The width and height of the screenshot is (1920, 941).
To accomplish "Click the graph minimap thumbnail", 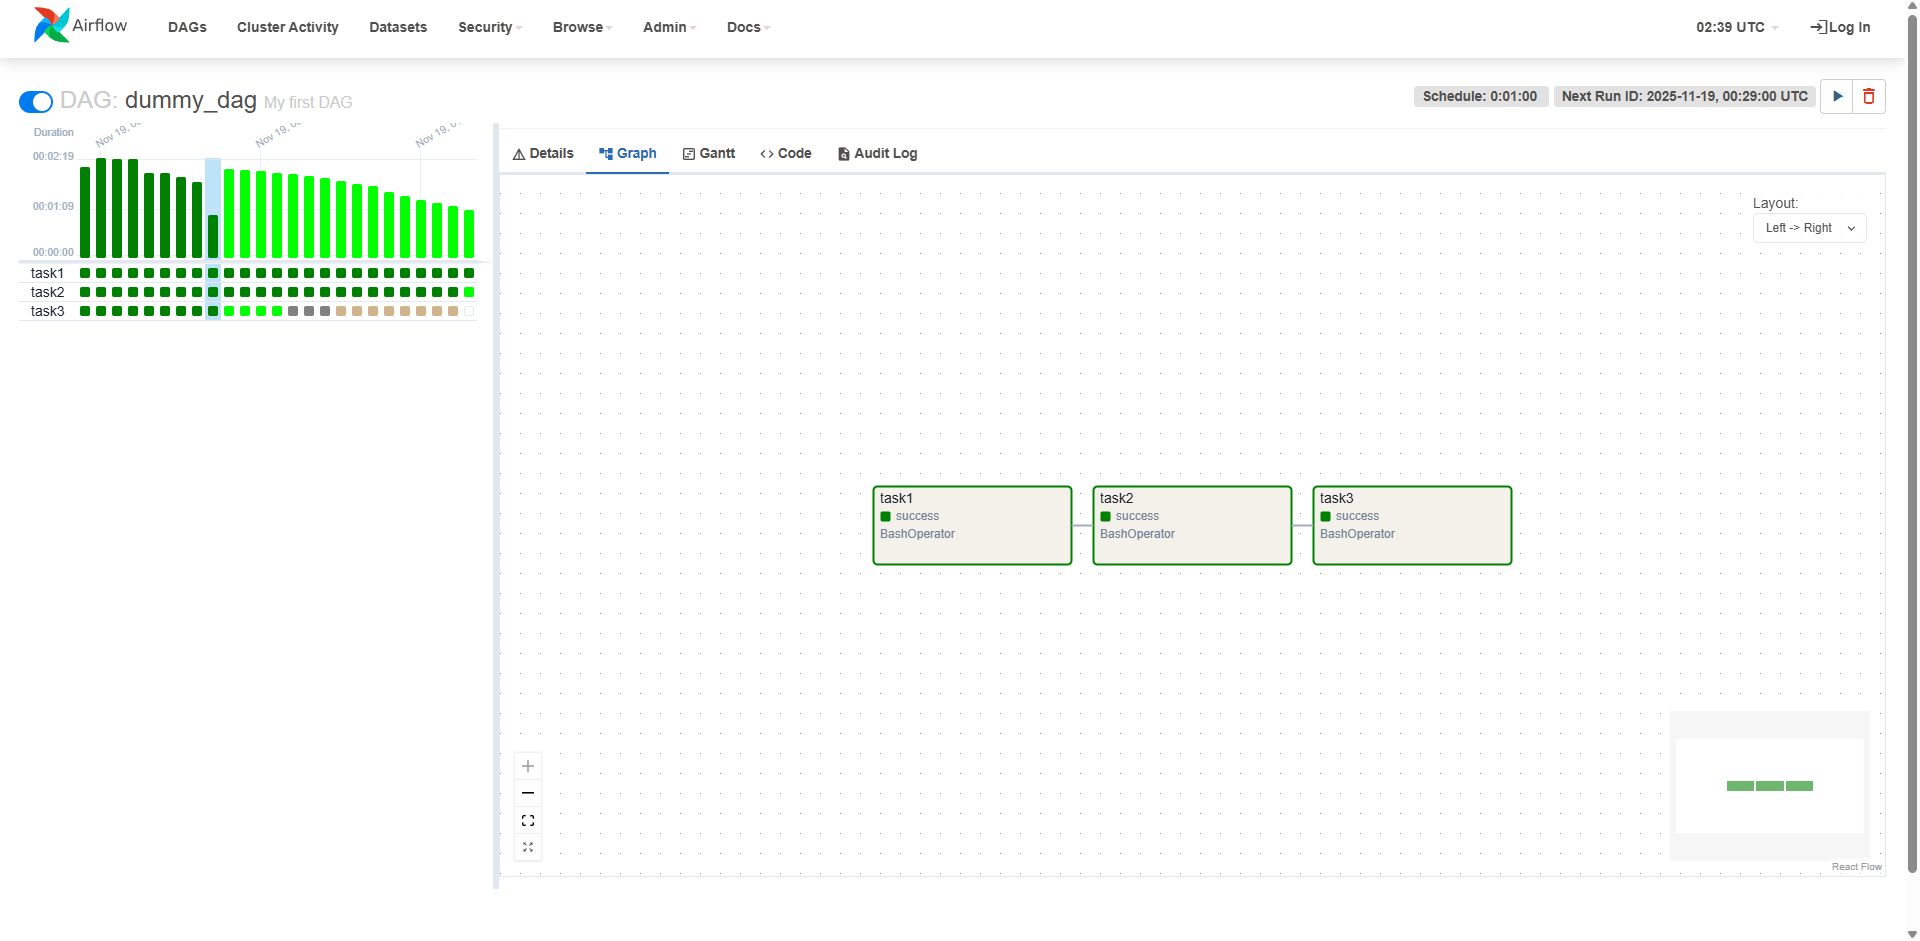I will pyautogui.click(x=1769, y=786).
